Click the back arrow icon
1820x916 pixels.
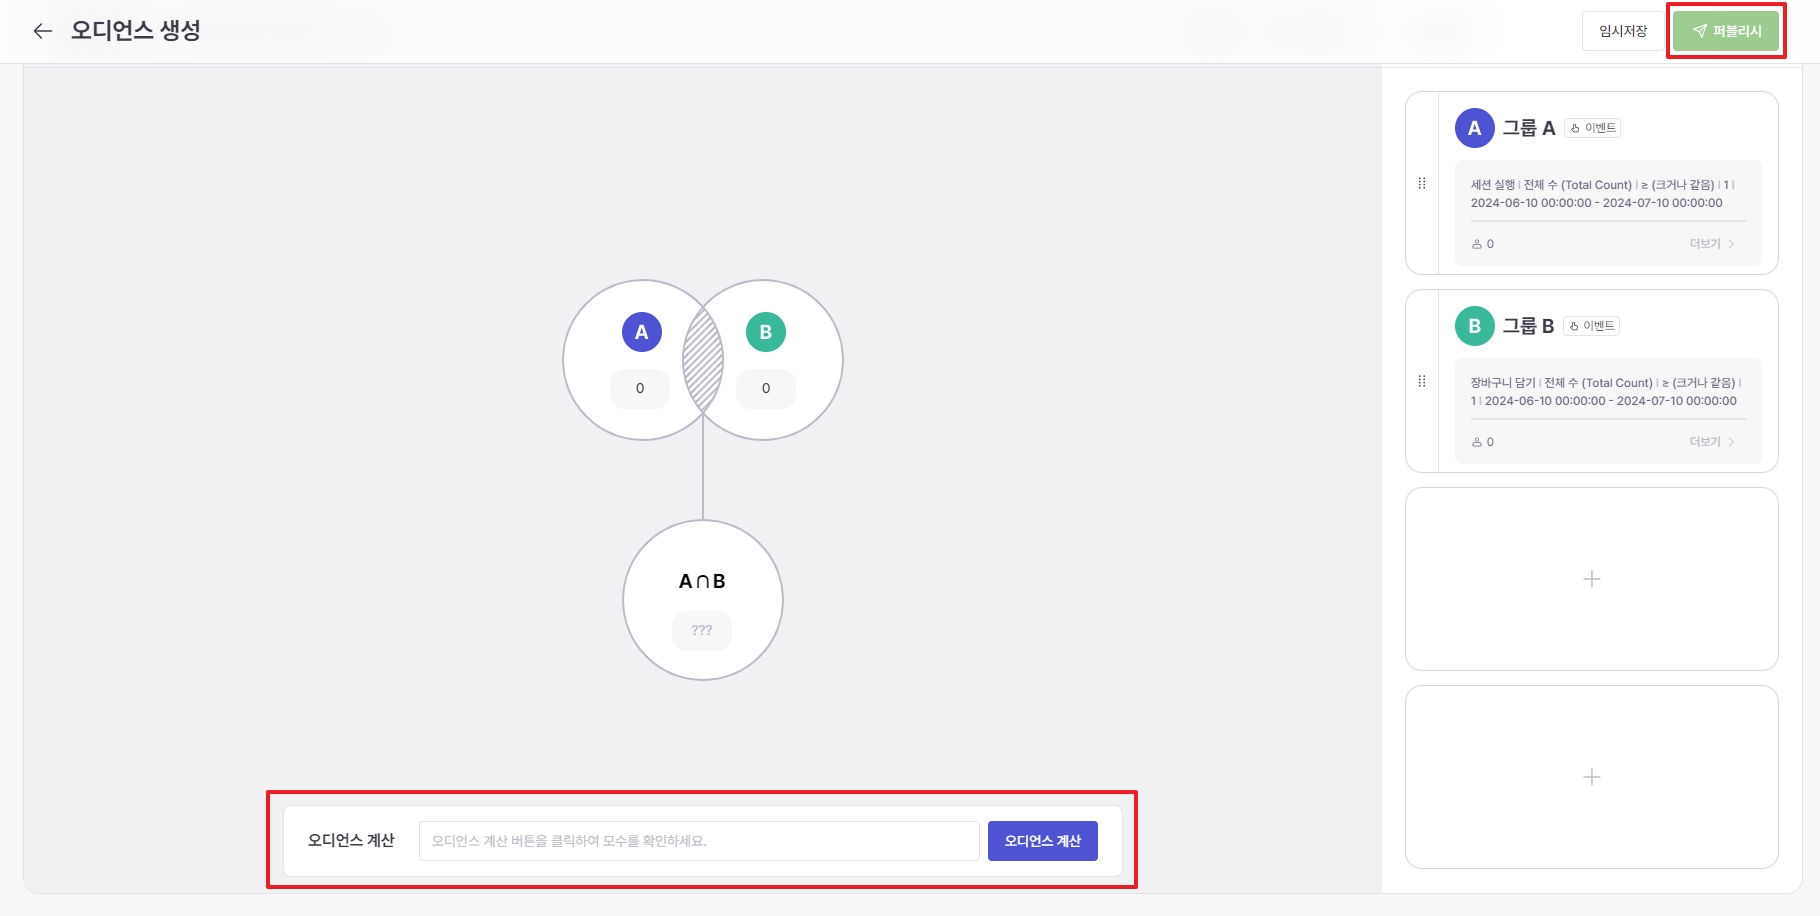point(42,31)
